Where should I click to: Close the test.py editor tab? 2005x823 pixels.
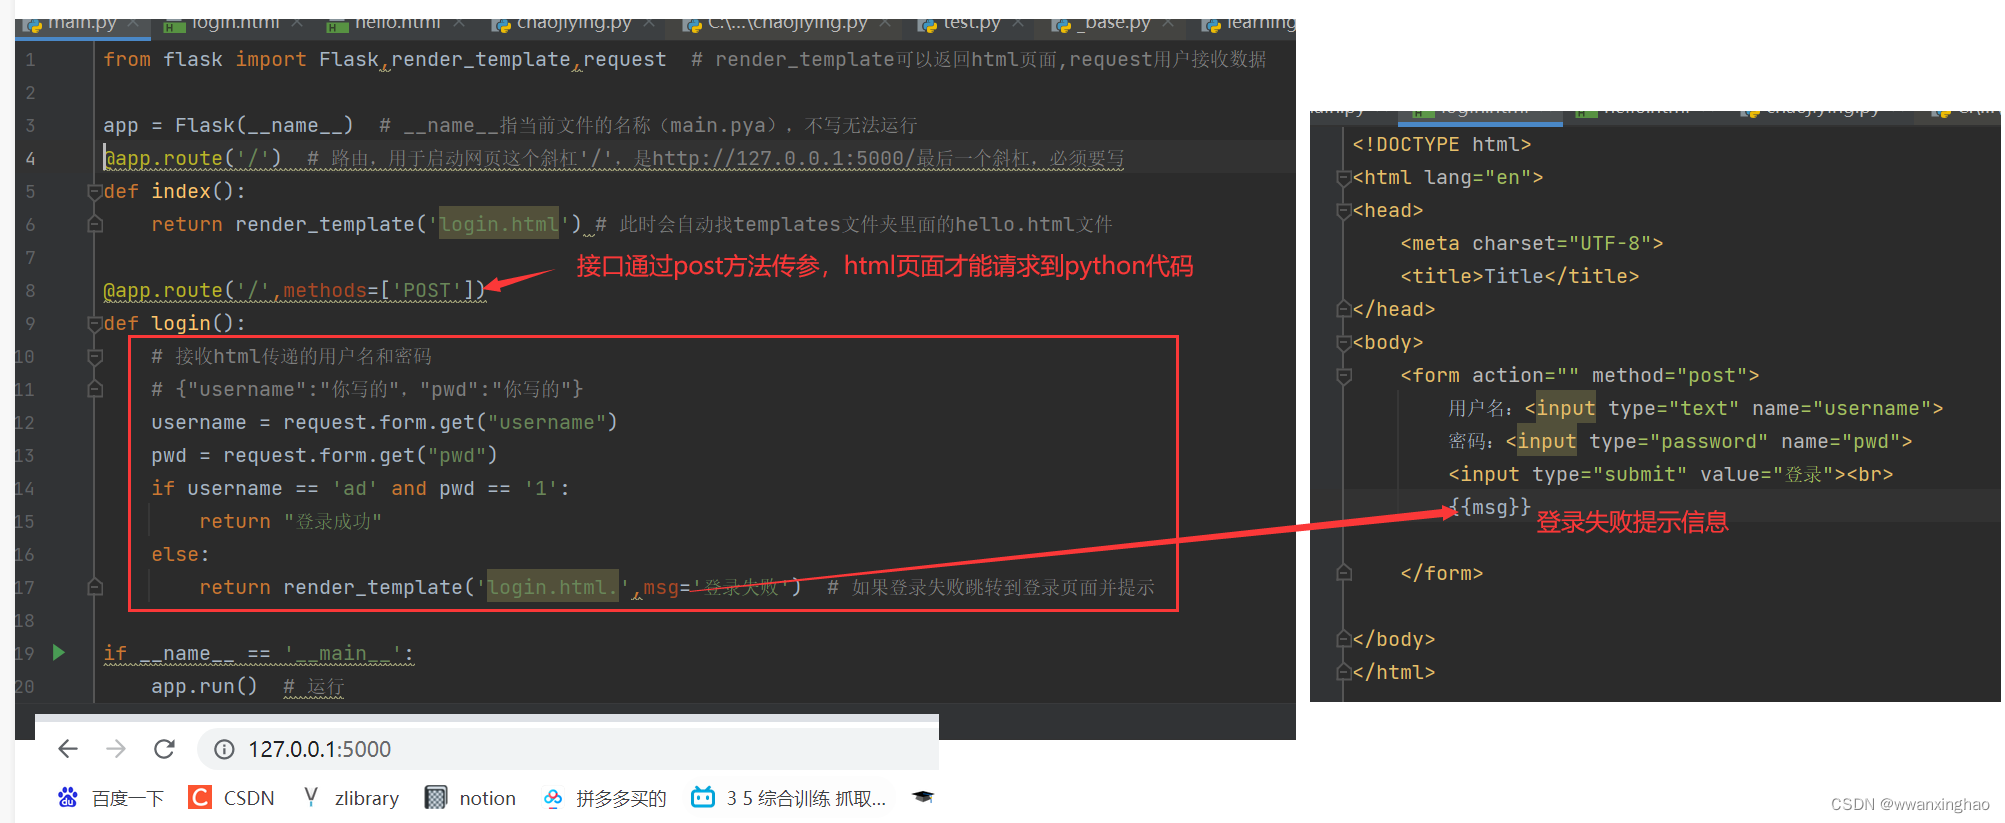(x=1018, y=23)
